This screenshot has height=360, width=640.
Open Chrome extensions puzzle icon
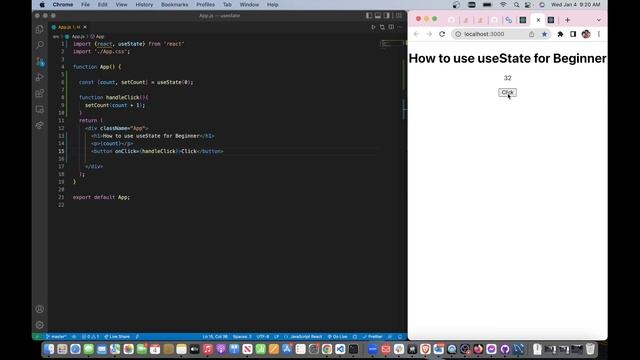(560, 34)
